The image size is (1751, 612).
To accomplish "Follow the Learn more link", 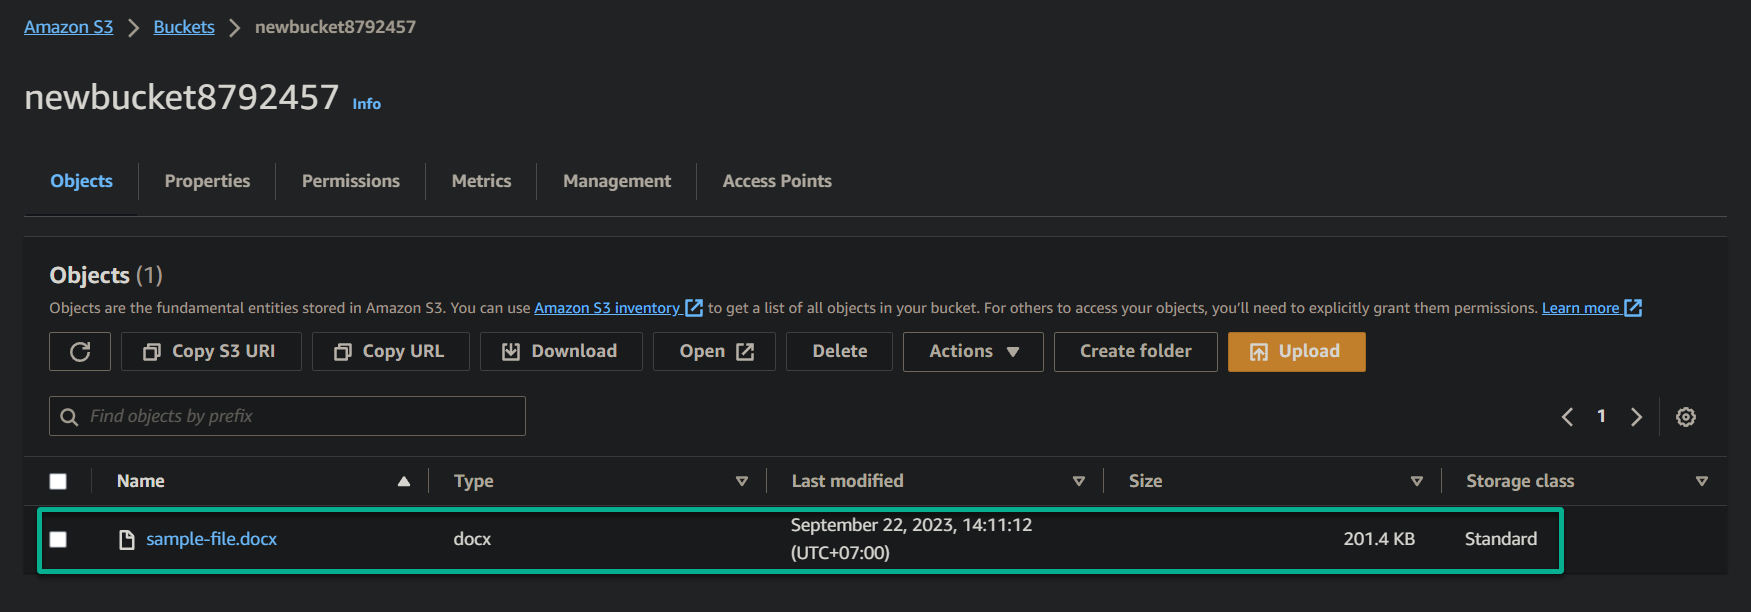I will [x=1580, y=308].
